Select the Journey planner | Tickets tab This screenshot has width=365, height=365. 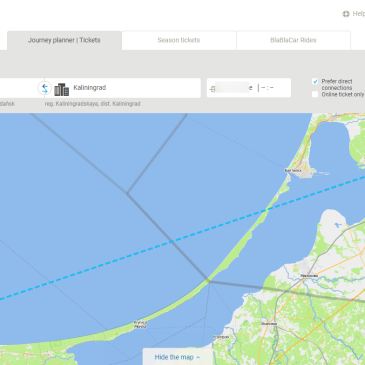coord(64,40)
